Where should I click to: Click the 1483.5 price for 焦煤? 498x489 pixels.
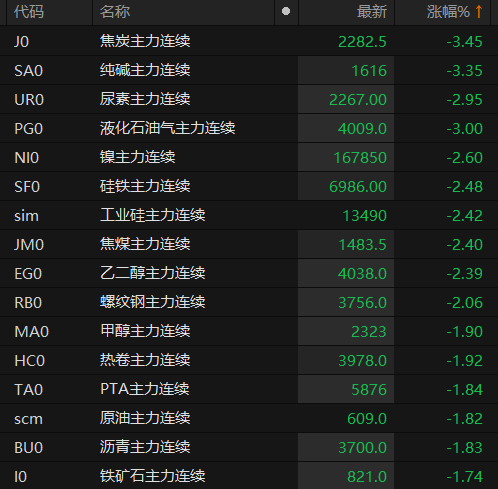362,245
